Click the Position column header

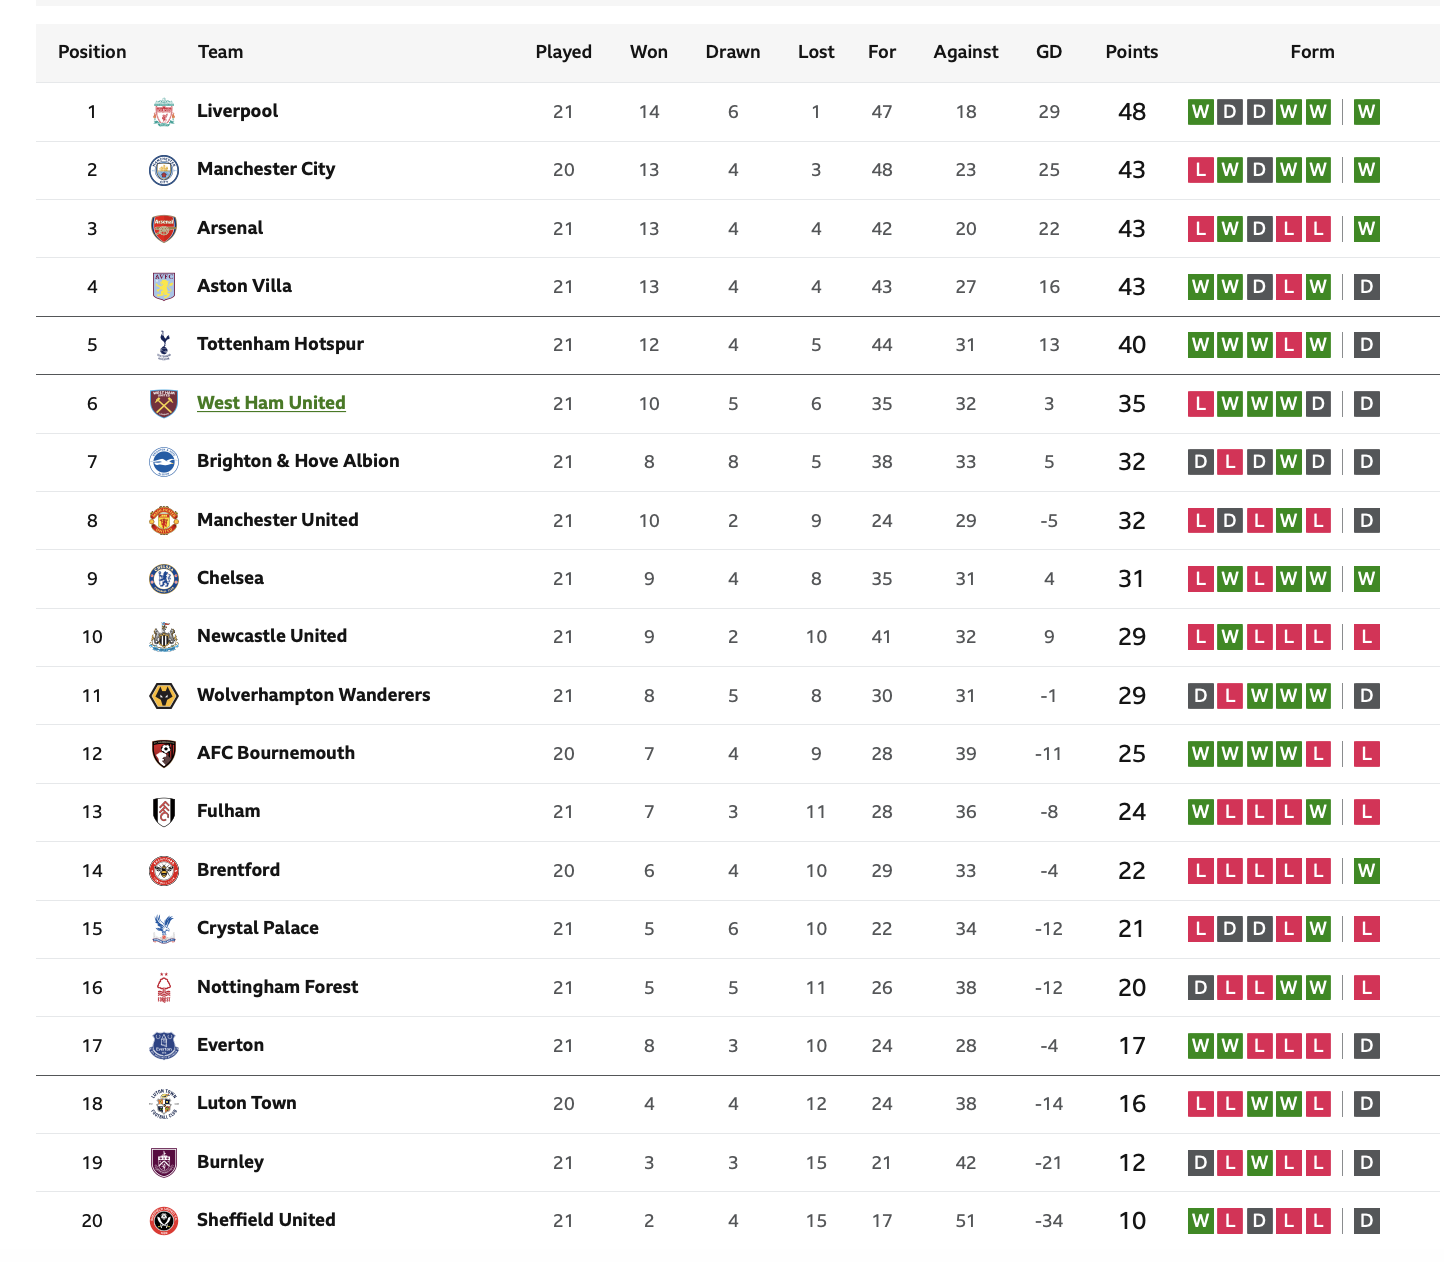pyautogui.click(x=92, y=52)
